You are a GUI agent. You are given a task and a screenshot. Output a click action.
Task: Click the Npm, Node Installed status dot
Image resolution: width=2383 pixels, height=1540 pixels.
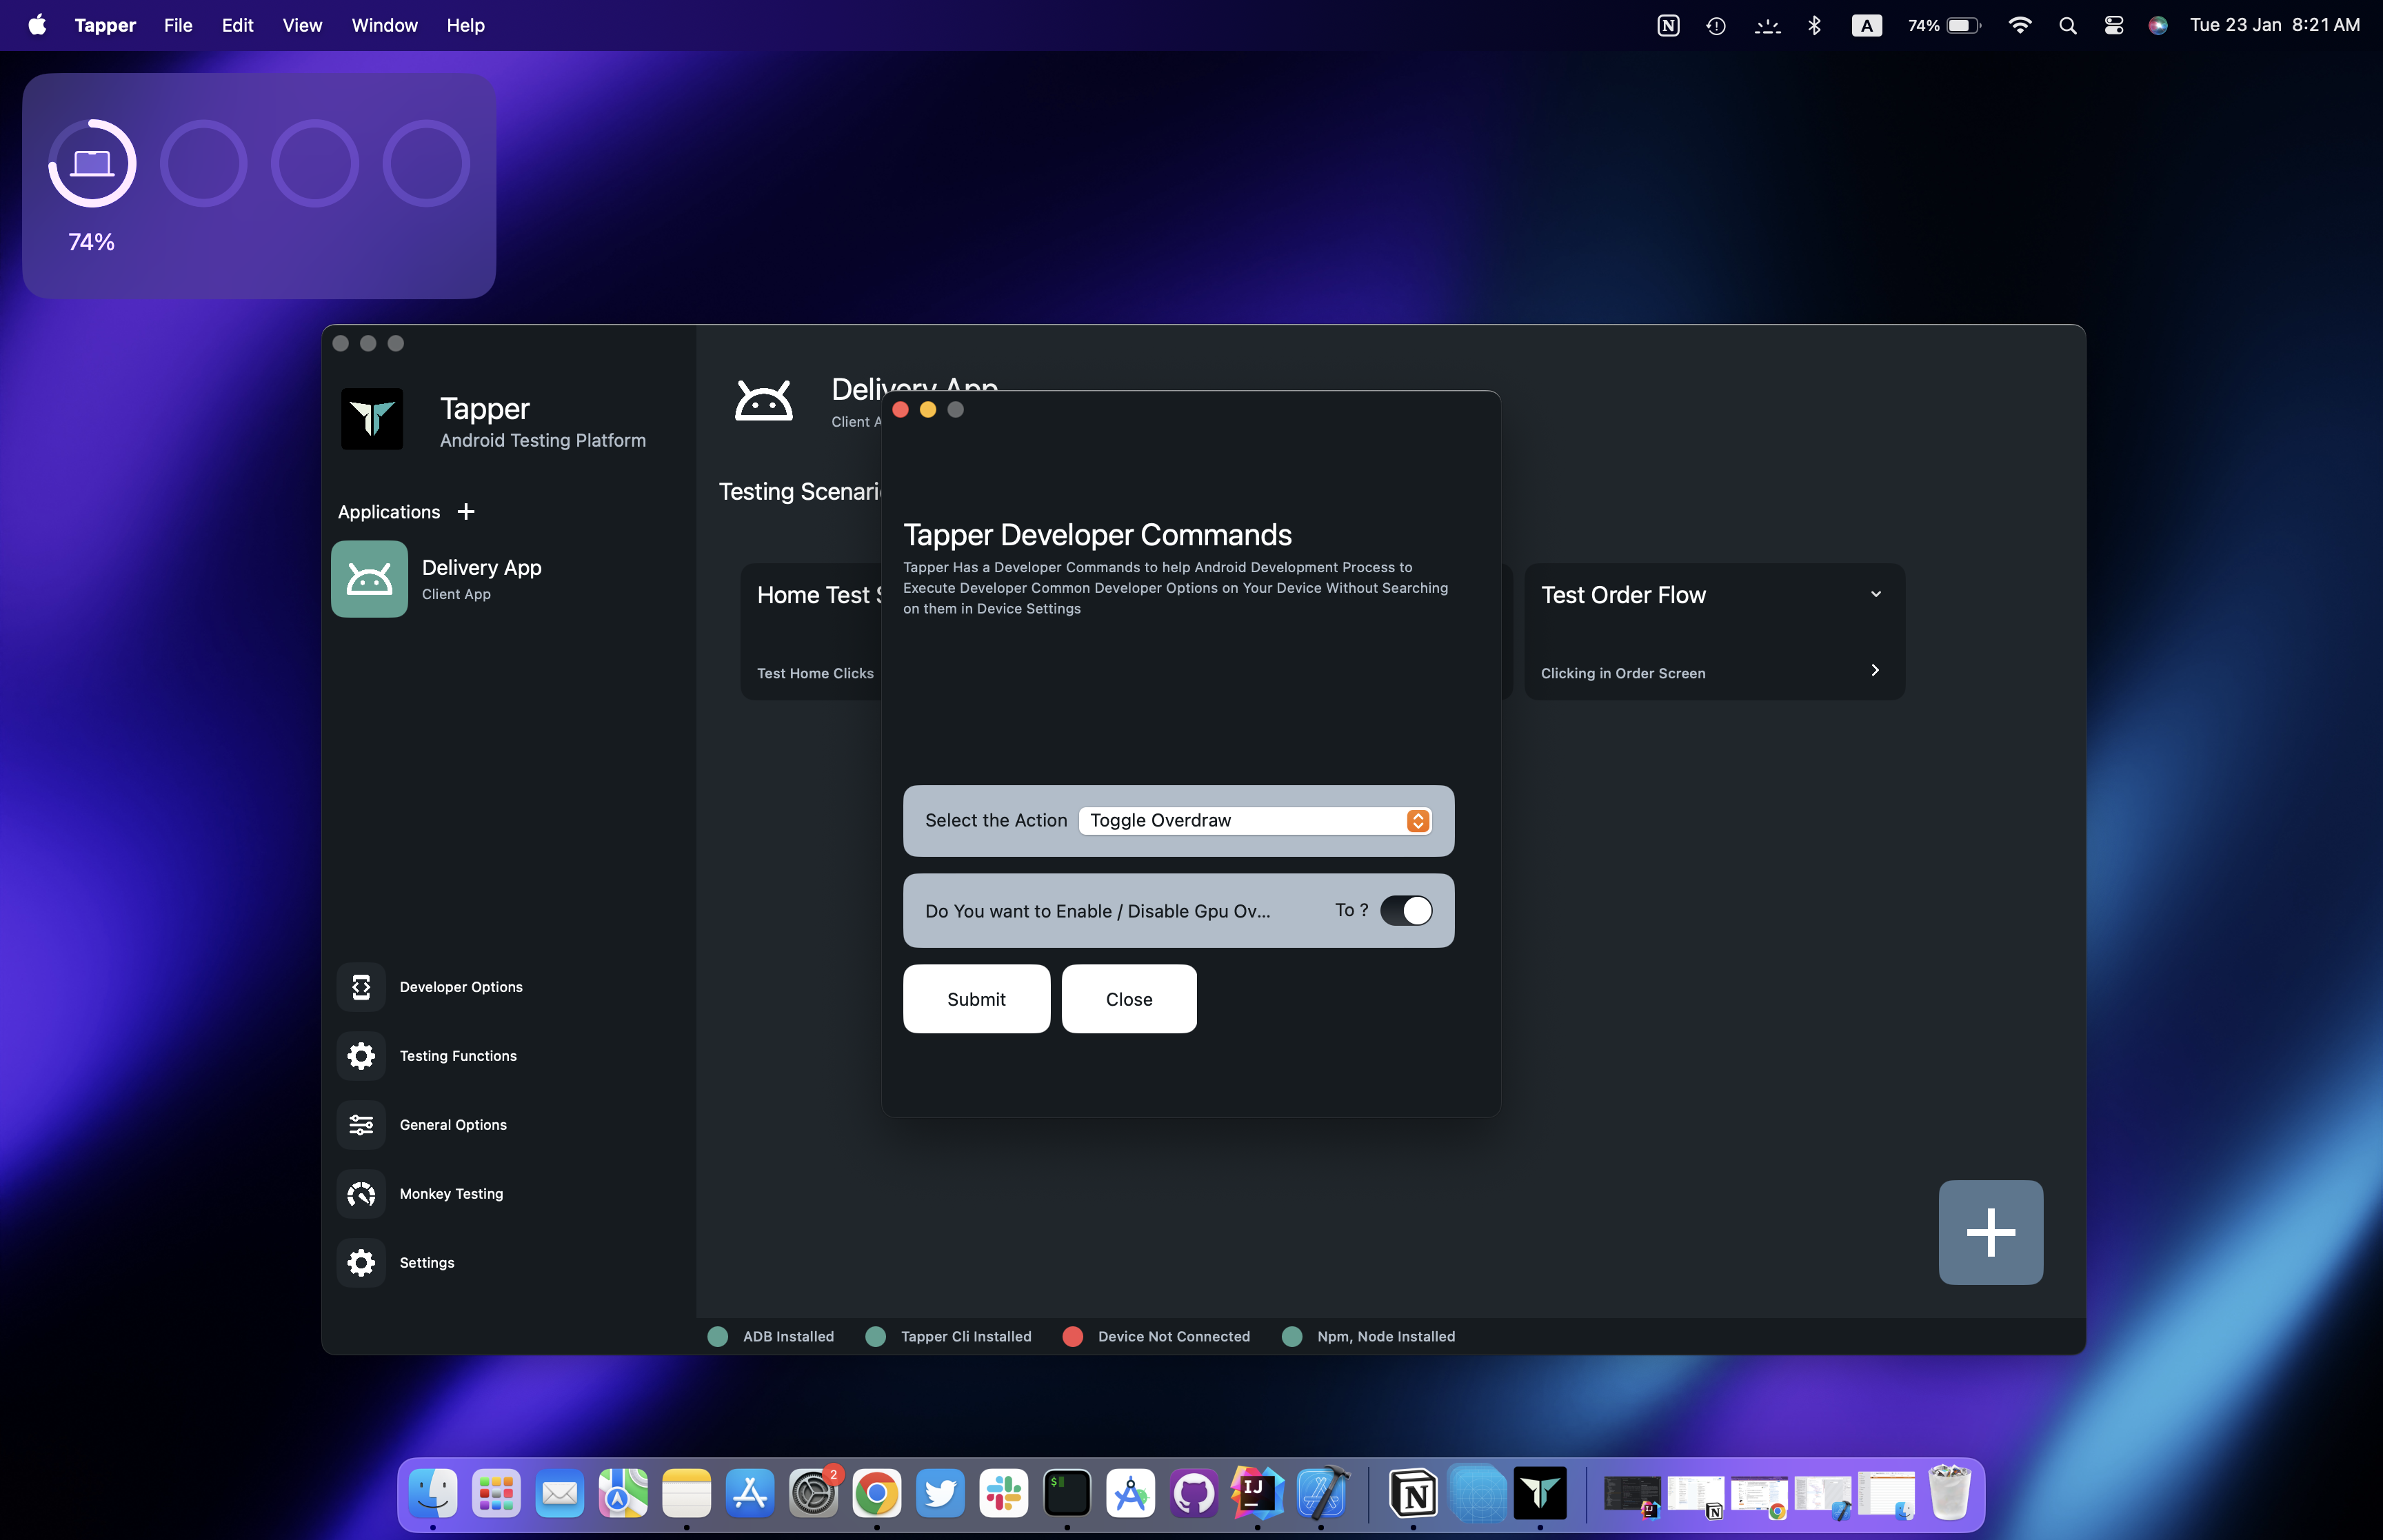click(x=1292, y=1337)
